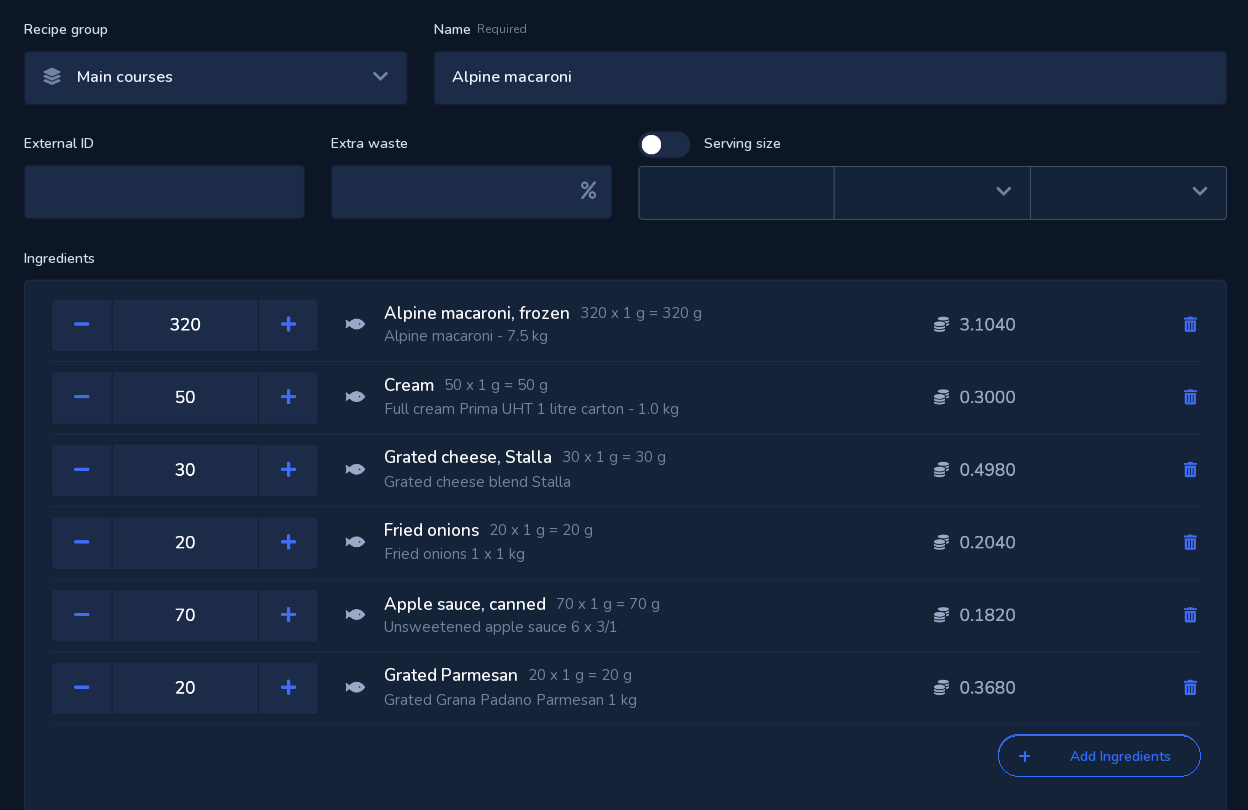Screen dimensions: 1248x810
Task: Increase quantity for Apple sauce, canned
Action: (x=288, y=615)
